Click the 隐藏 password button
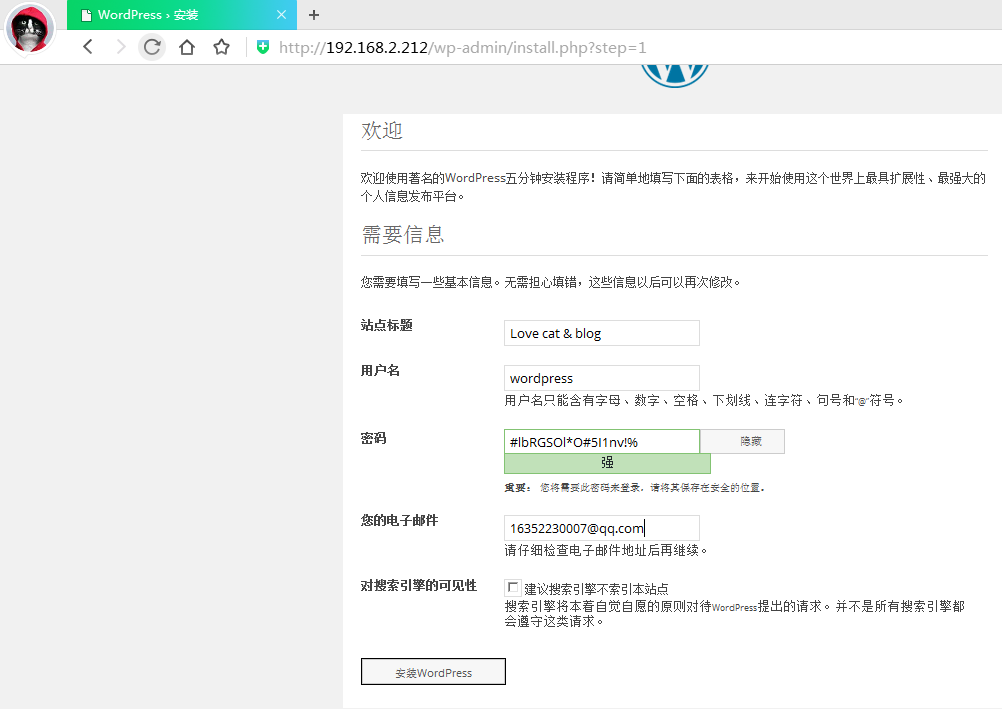 [x=743, y=442]
